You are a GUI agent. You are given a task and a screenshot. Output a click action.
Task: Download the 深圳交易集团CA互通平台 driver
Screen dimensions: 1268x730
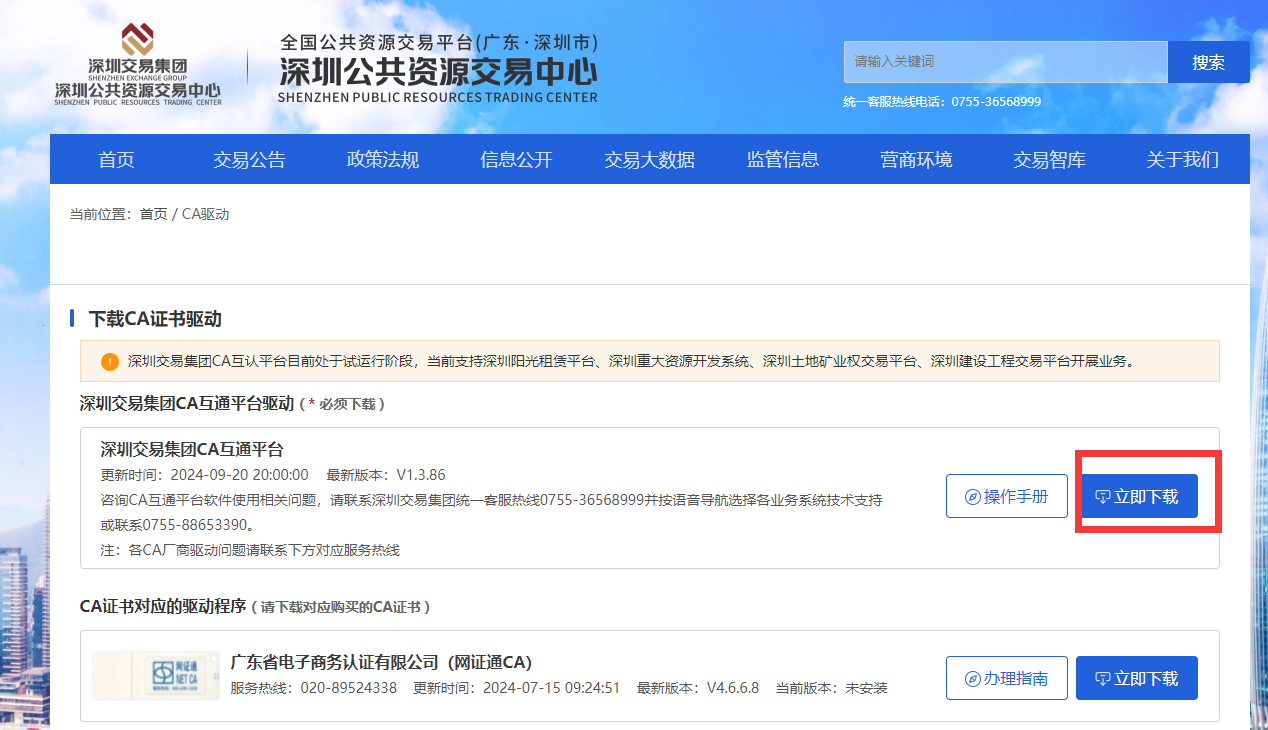click(x=1136, y=496)
